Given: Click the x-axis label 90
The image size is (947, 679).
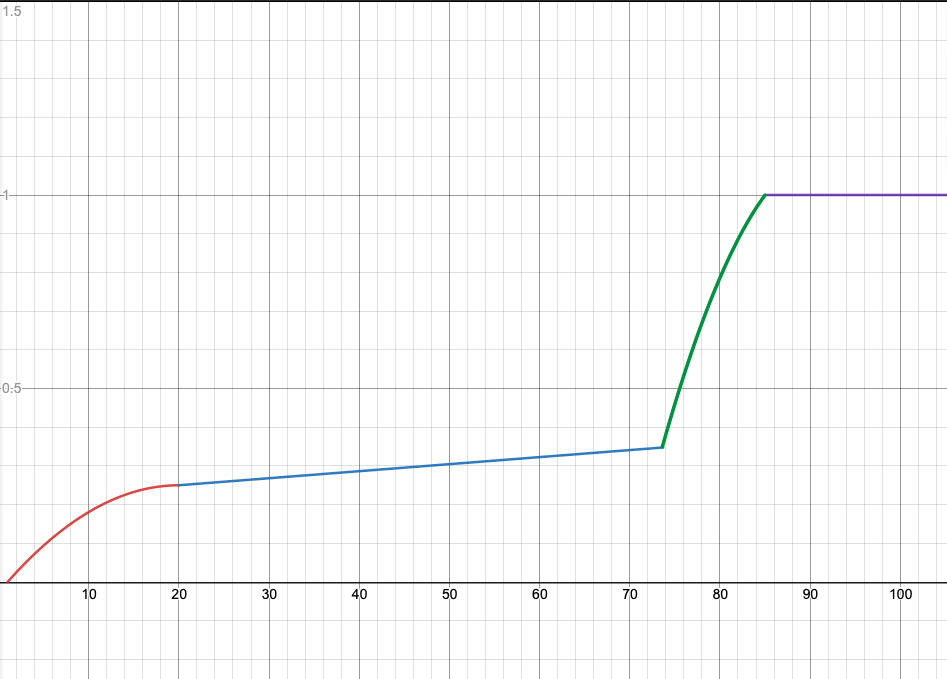Looking at the screenshot, I should coord(810,595).
